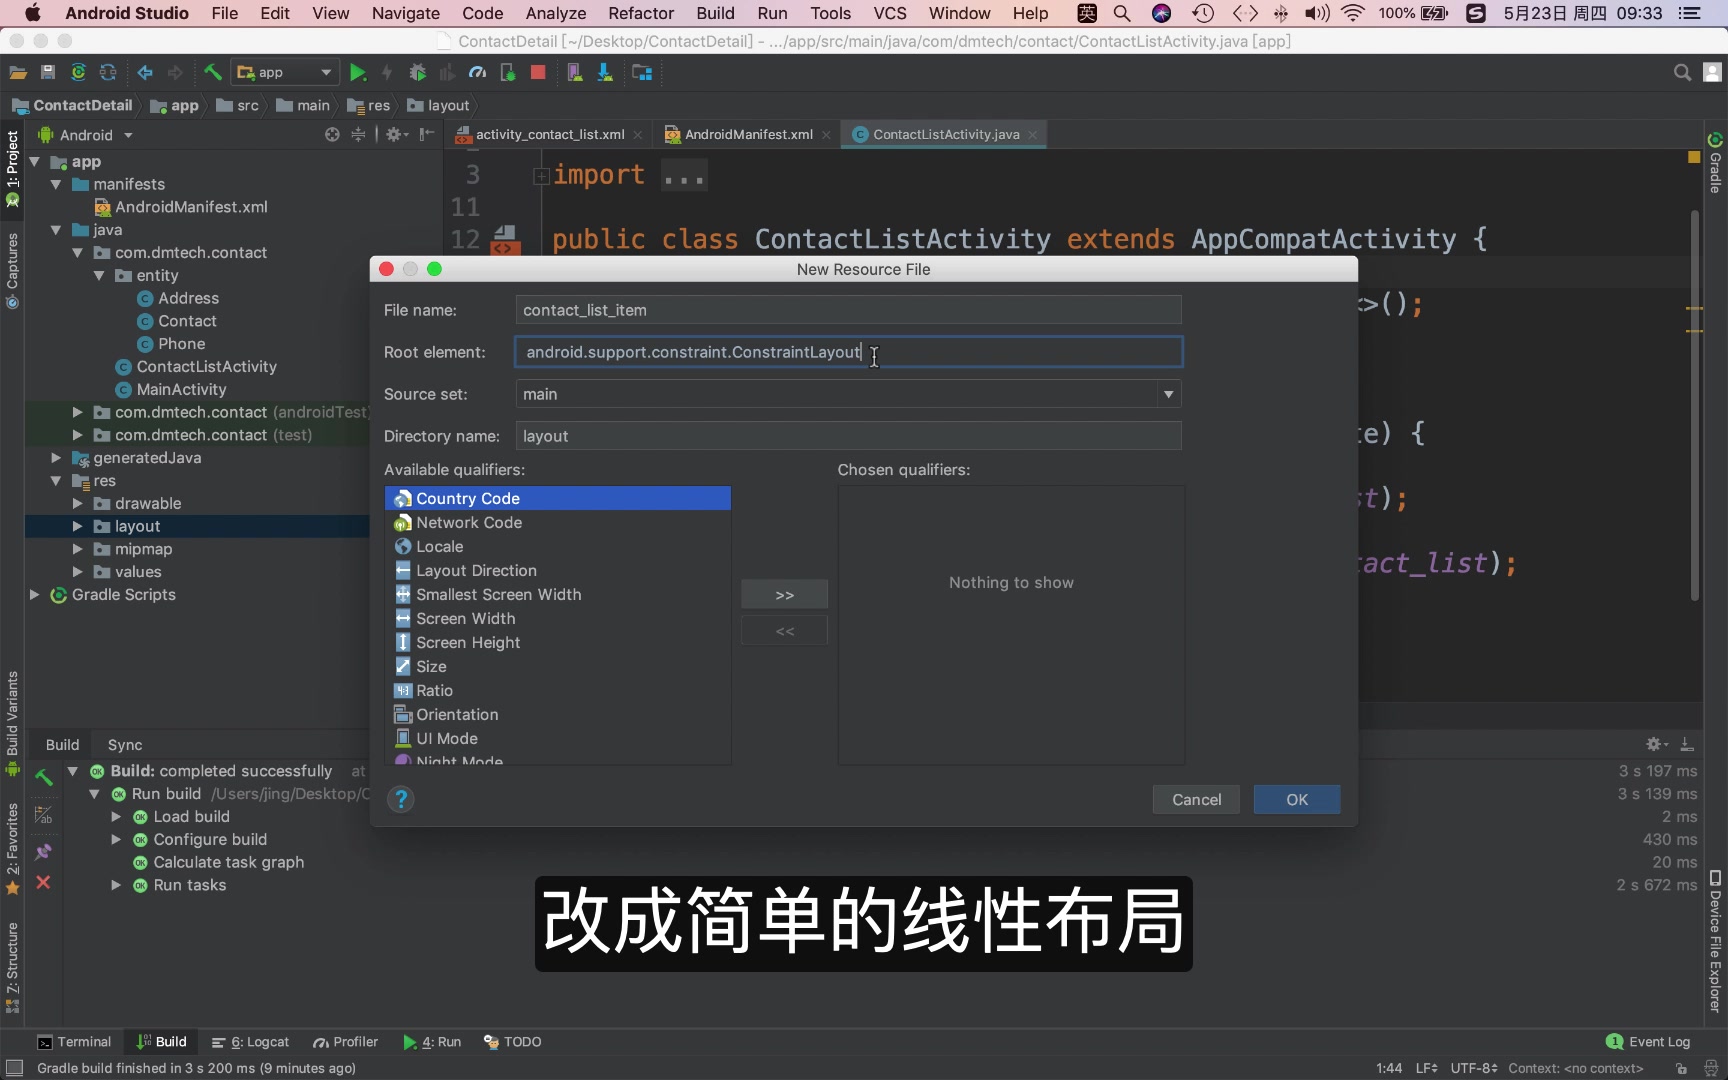This screenshot has width=1728, height=1080.
Task: Hide the project panel with the hide icon
Action: click(427, 134)
